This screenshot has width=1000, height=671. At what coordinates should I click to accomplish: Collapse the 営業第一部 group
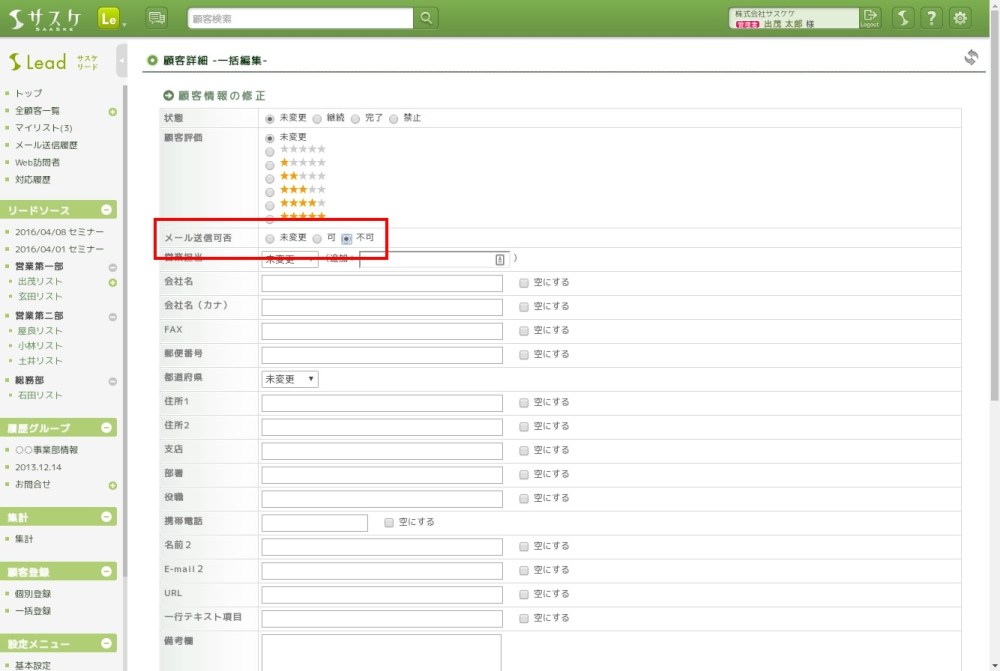(113, 267)
